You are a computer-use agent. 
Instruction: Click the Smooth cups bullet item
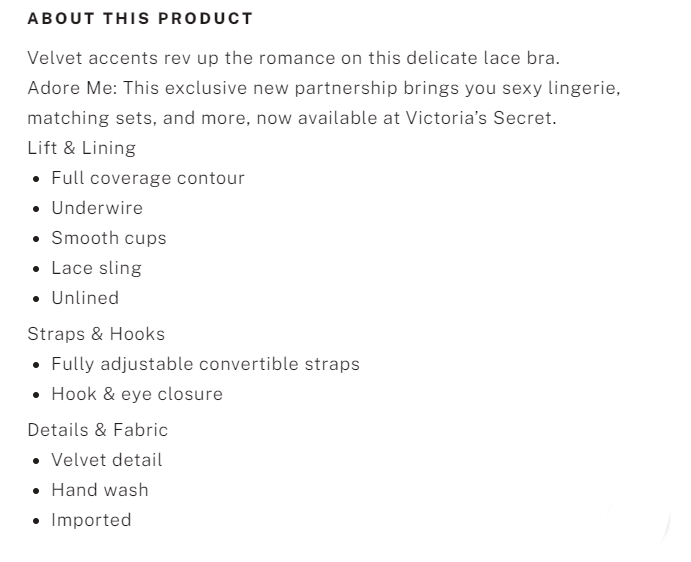coord(109,238)
